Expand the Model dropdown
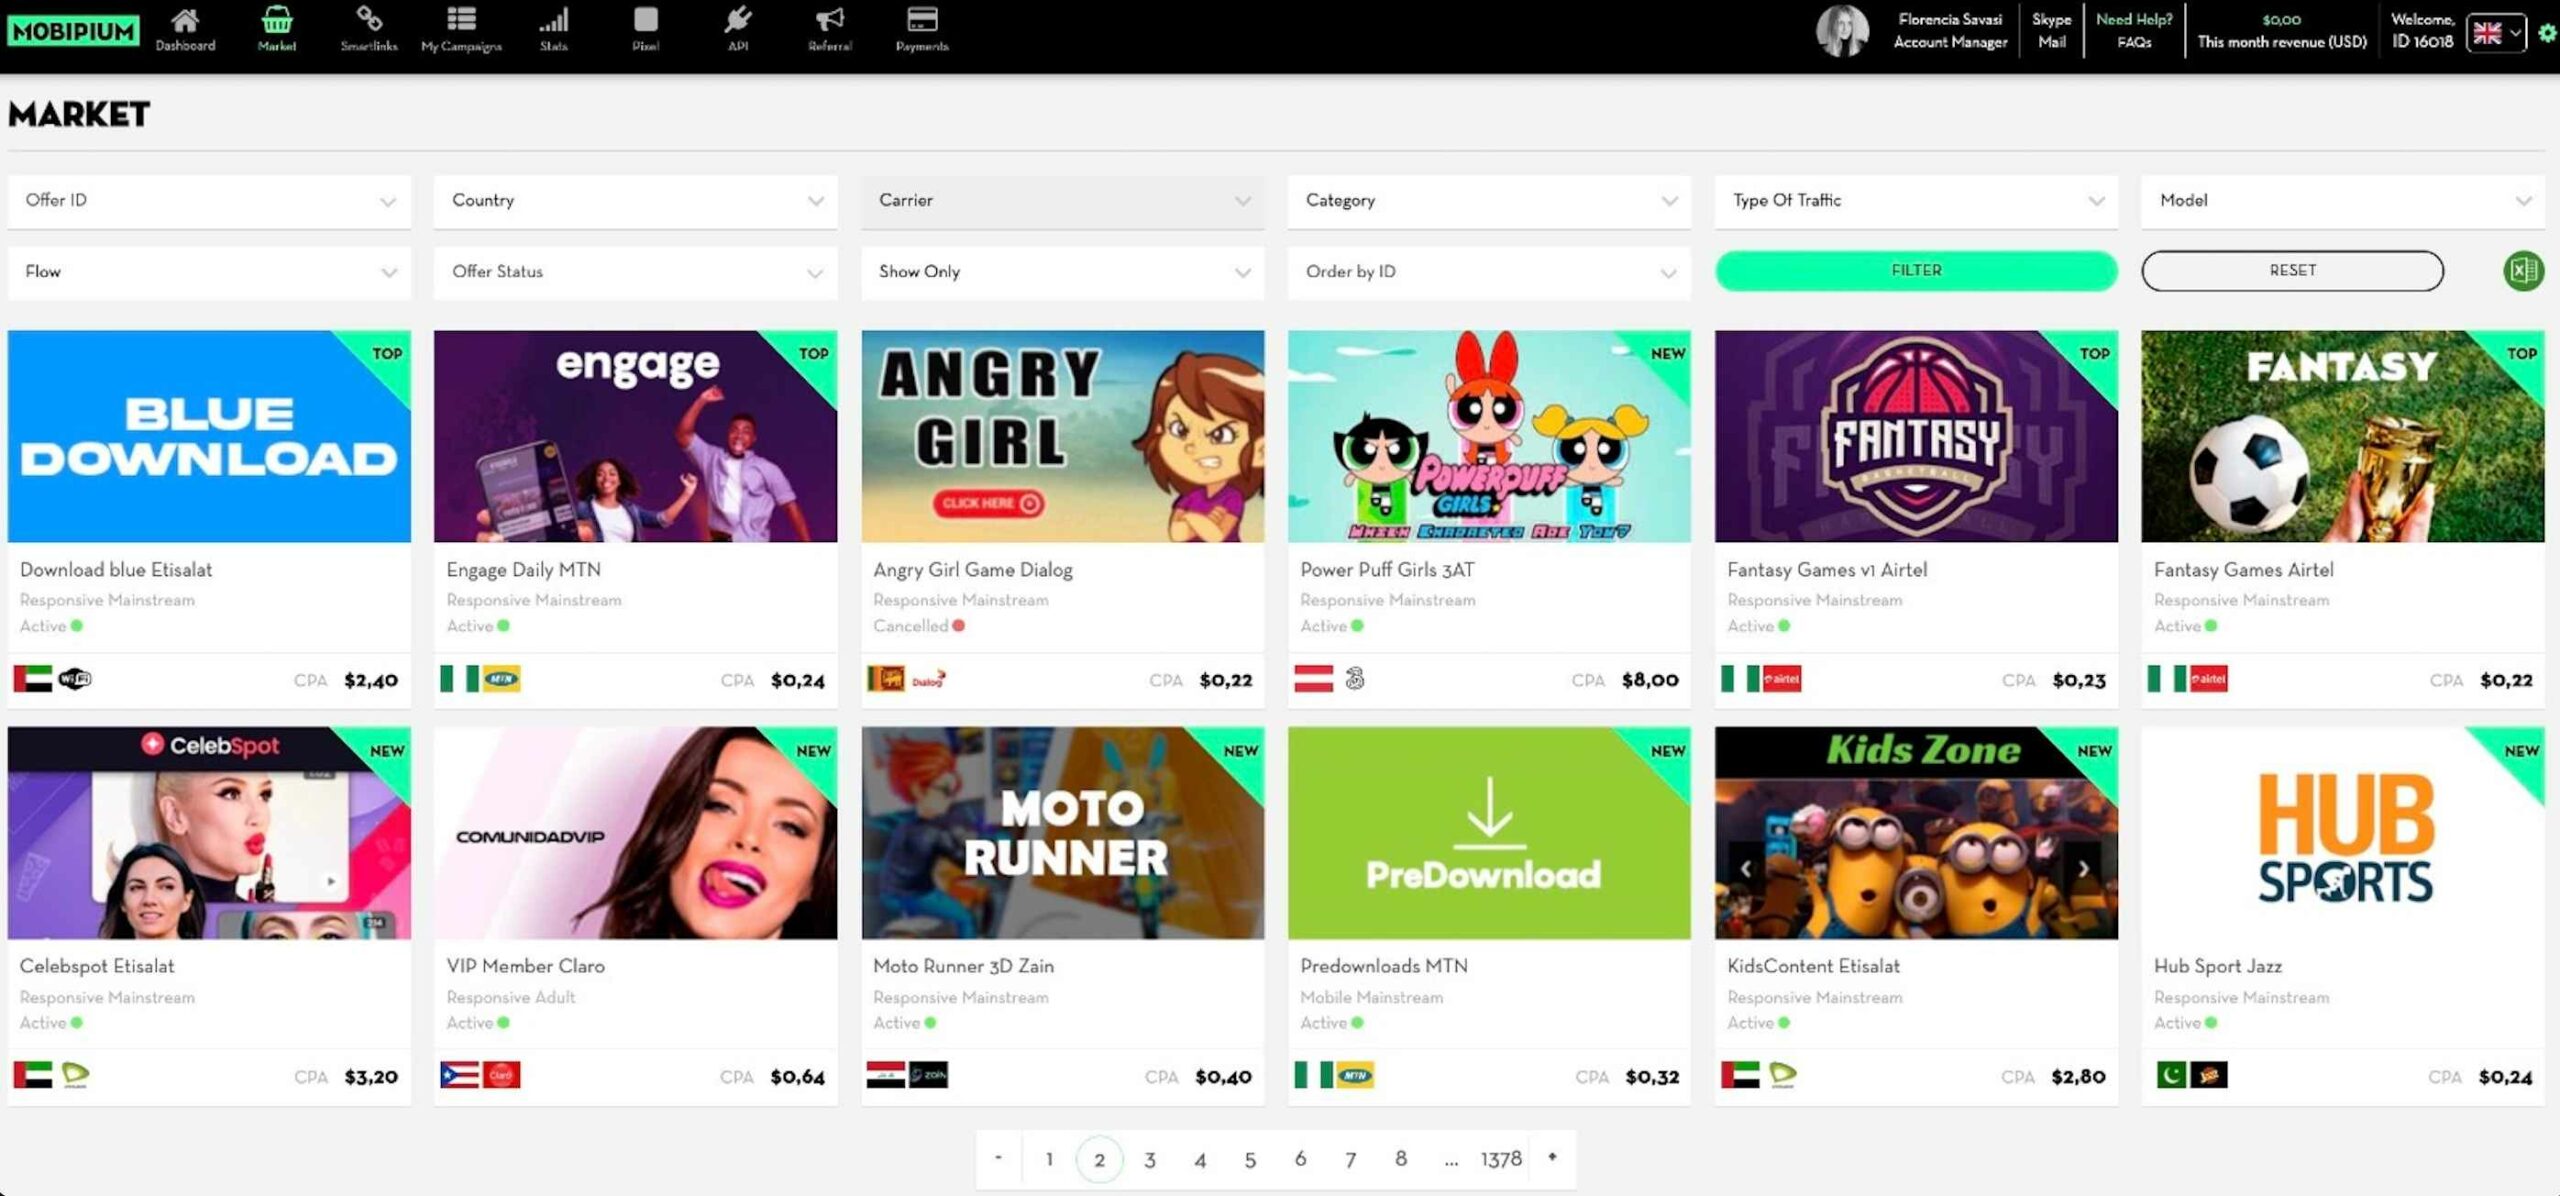This screenshot has width=2560, height=1196. coord(2342,201)
